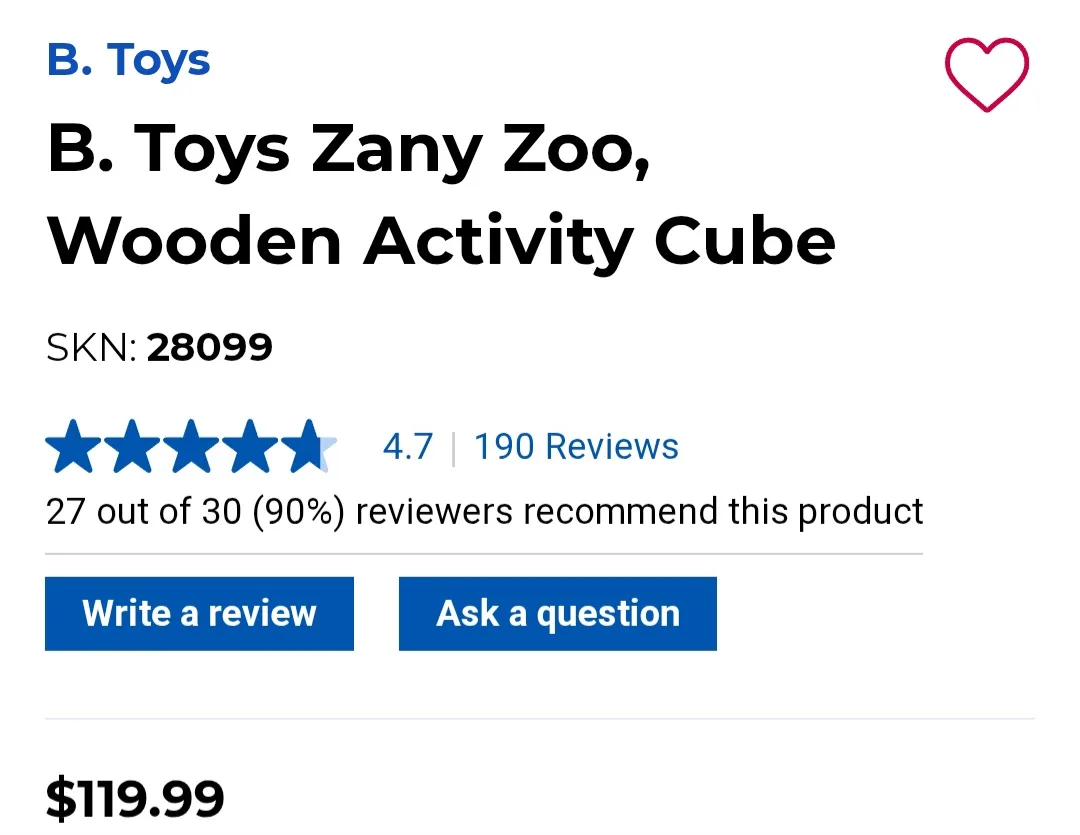Select the first rating star
The height and width of the screenshot is (835, 1080).
(75, 445)
